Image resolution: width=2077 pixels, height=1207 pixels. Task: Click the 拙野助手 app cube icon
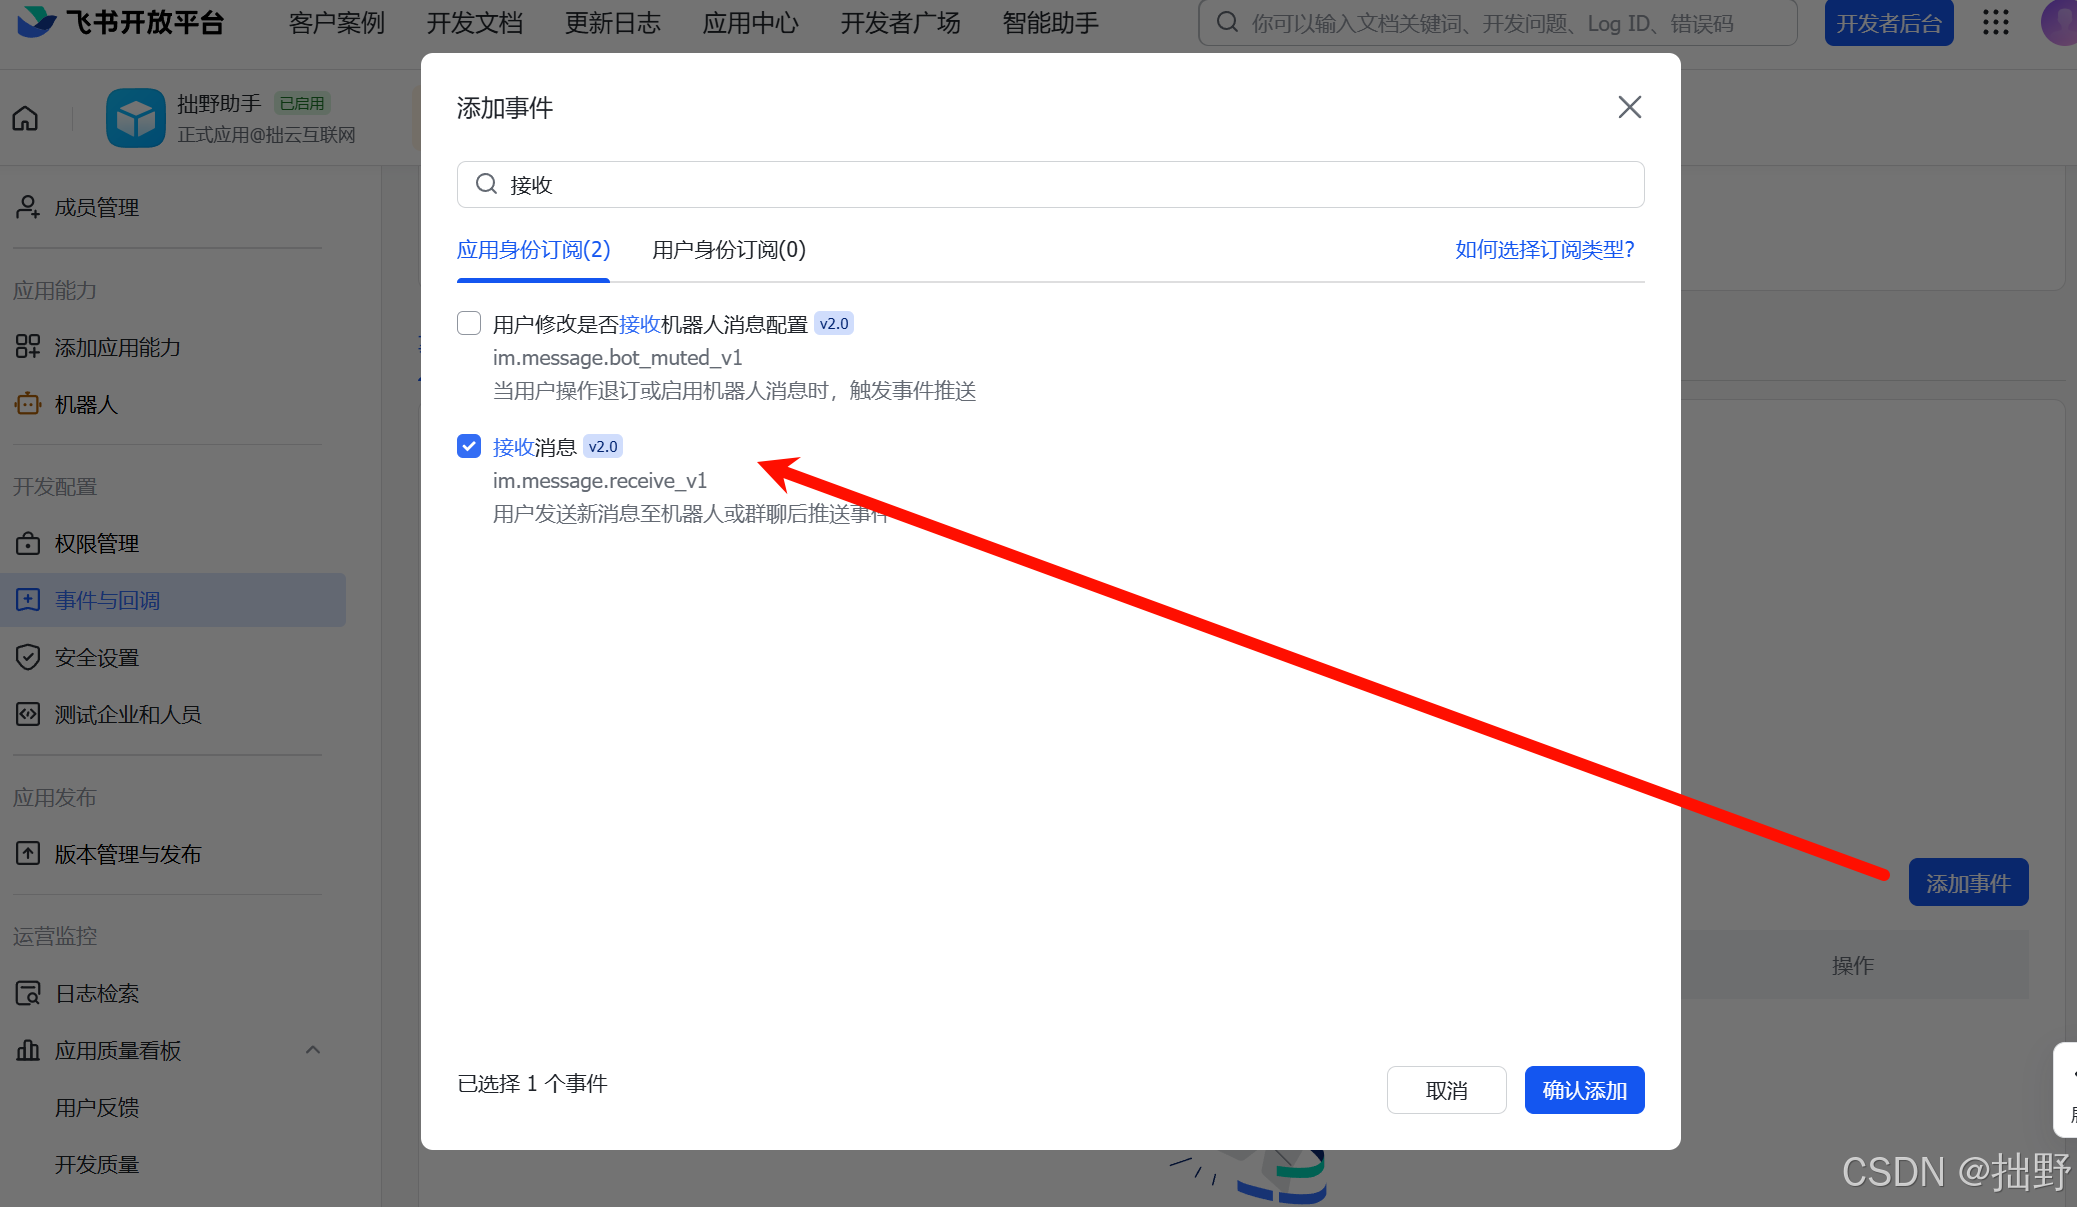[136, 119]
